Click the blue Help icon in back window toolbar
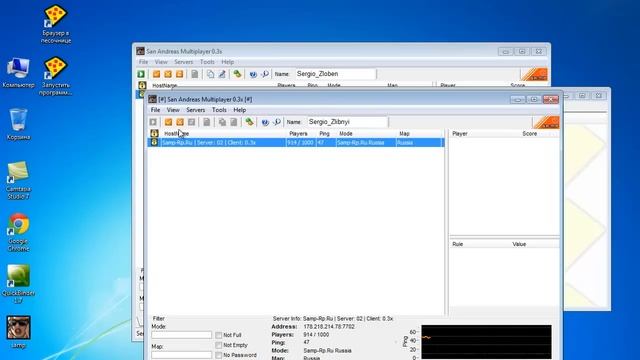The width and height of the screenshot is (640, 360). pyautogui.click(x=253, y=74)
